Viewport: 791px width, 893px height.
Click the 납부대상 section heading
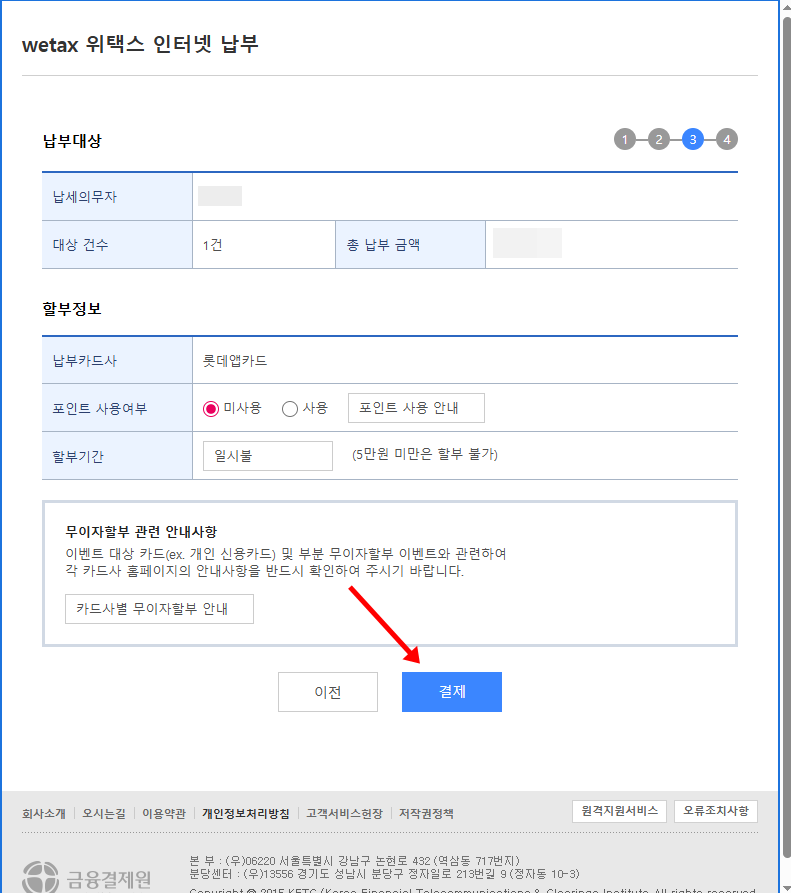pyautogui.click(x=72, y=141)
